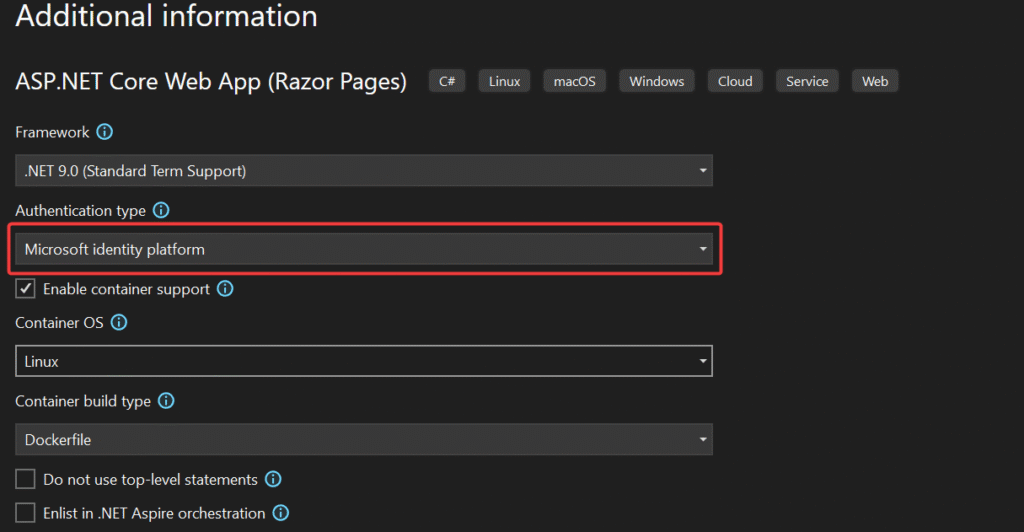1024x532 pixels.
Task: Click the C# tag
Action: pyautogui.click(x=447, y=81)
